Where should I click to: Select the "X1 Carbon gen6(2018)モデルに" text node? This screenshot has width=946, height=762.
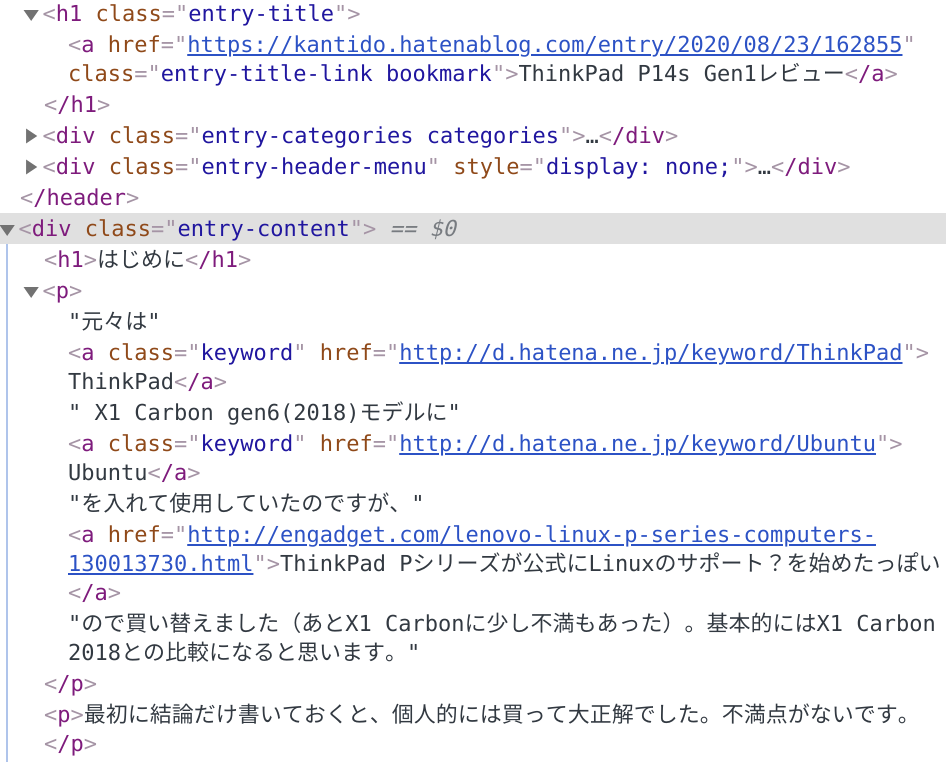(x=264, y=413)
